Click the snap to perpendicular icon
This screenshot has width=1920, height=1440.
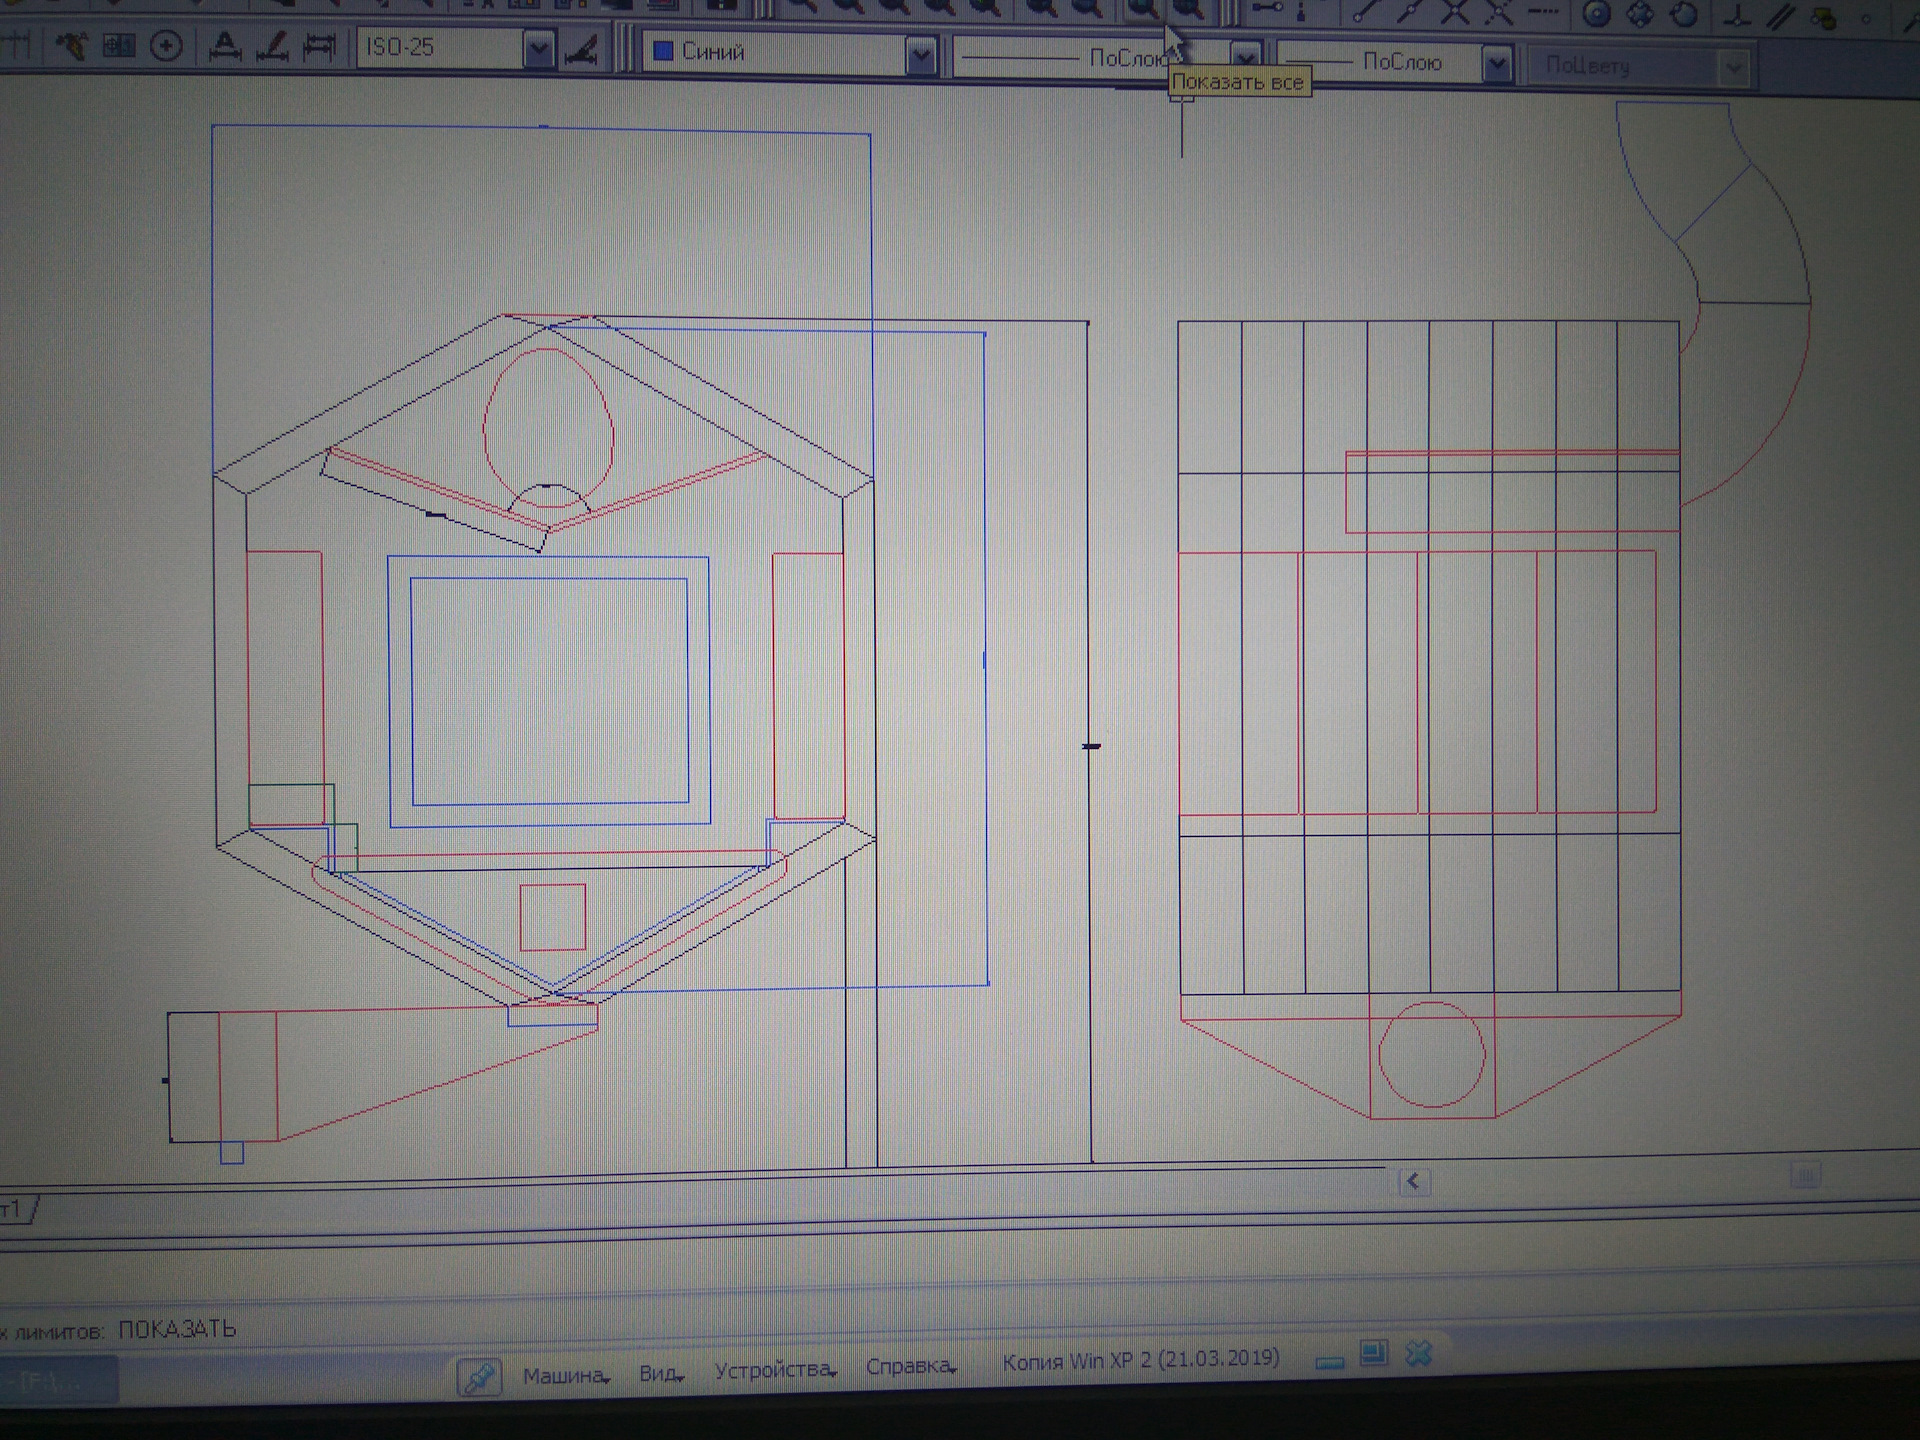coord(1738,16)
